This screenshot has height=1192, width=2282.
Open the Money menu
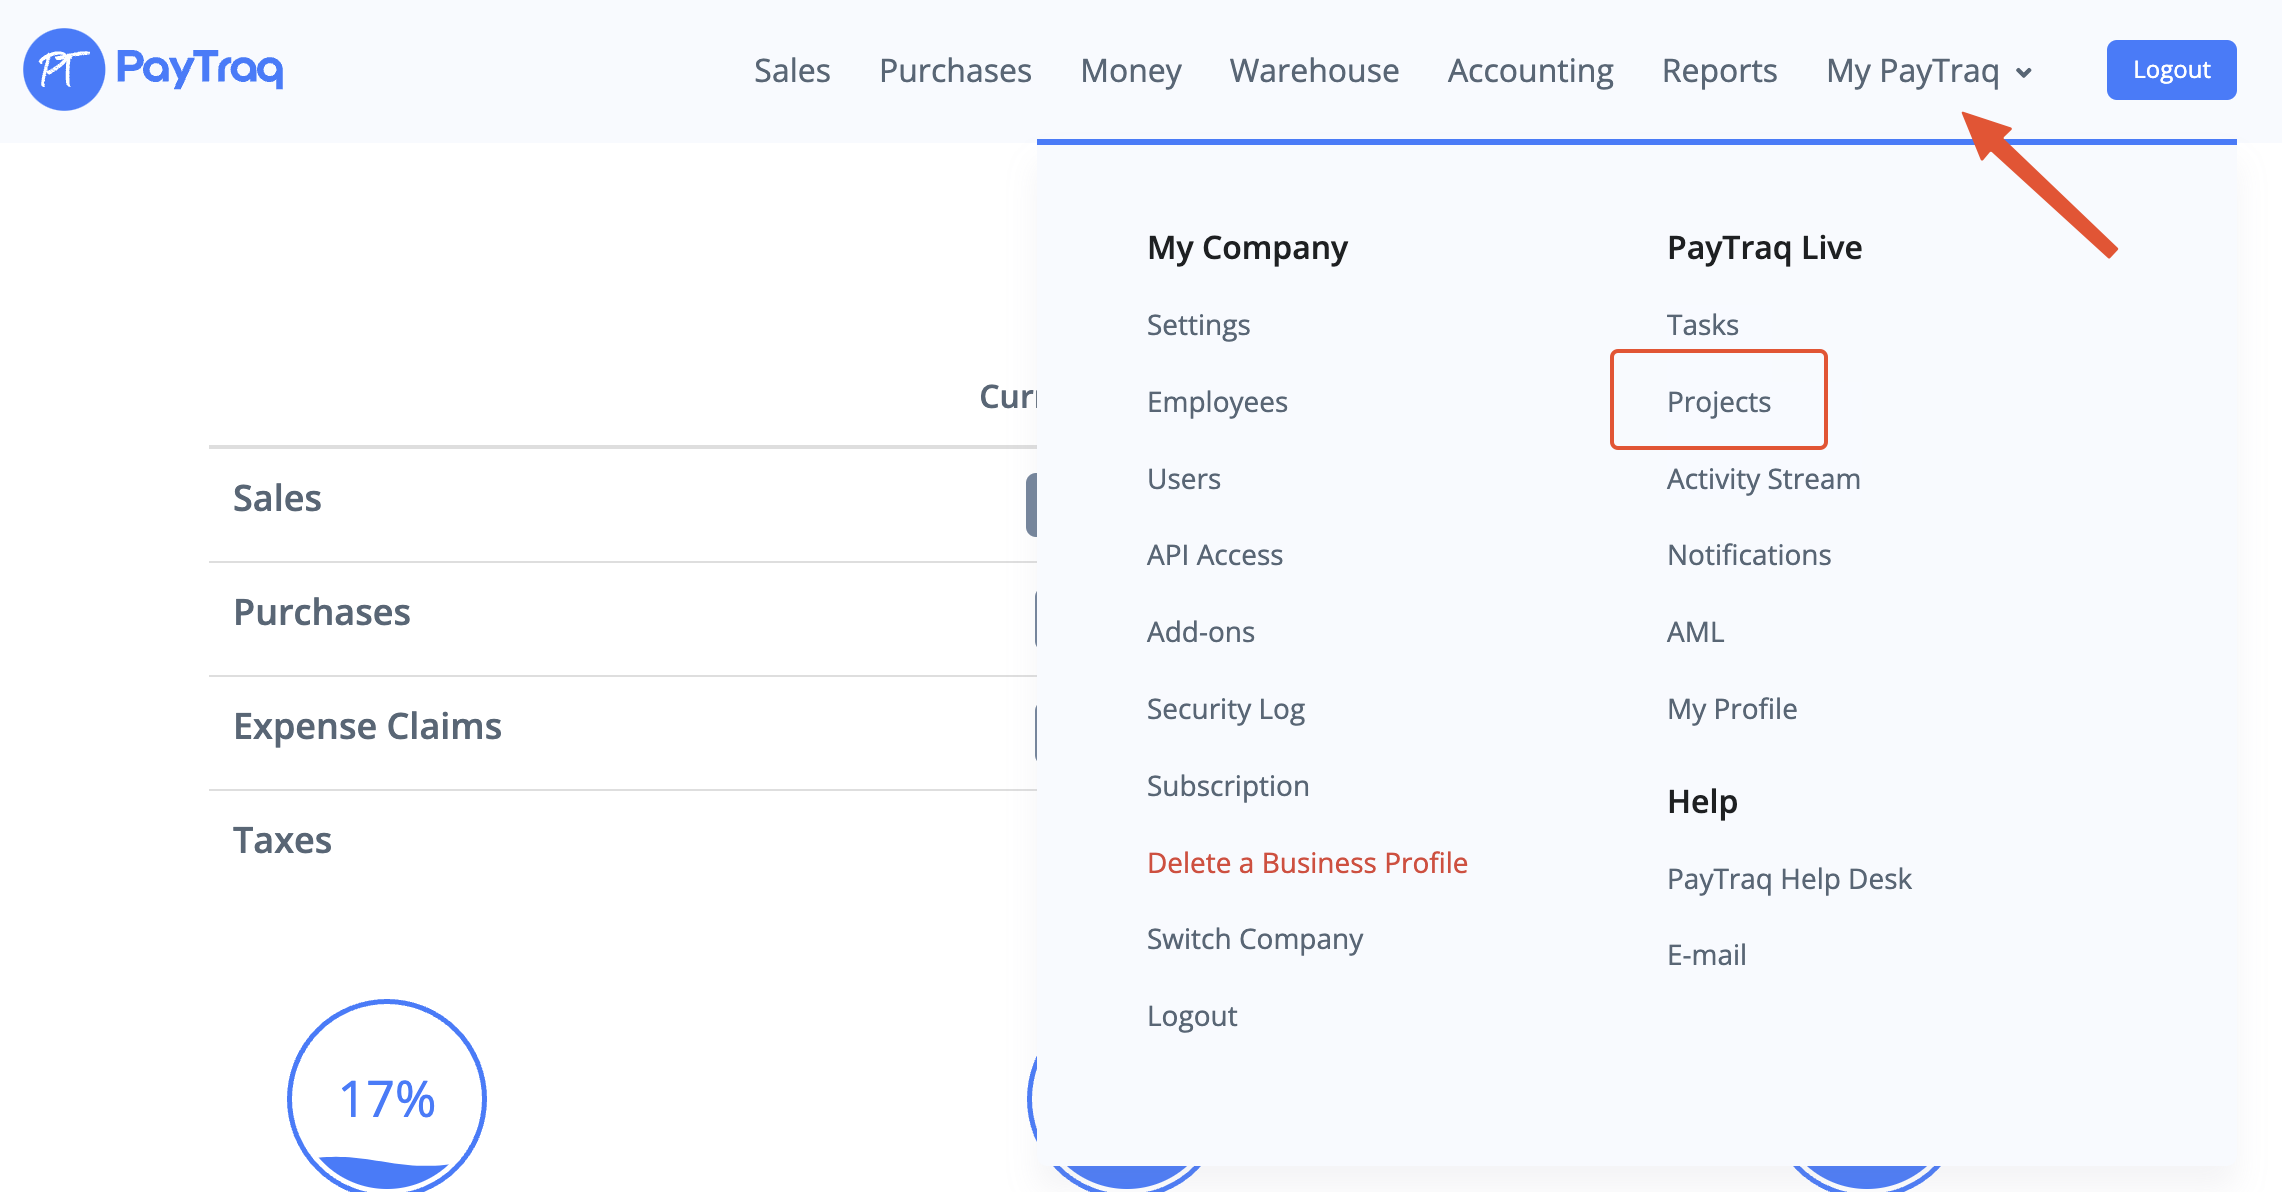(x=1130, y=71)
